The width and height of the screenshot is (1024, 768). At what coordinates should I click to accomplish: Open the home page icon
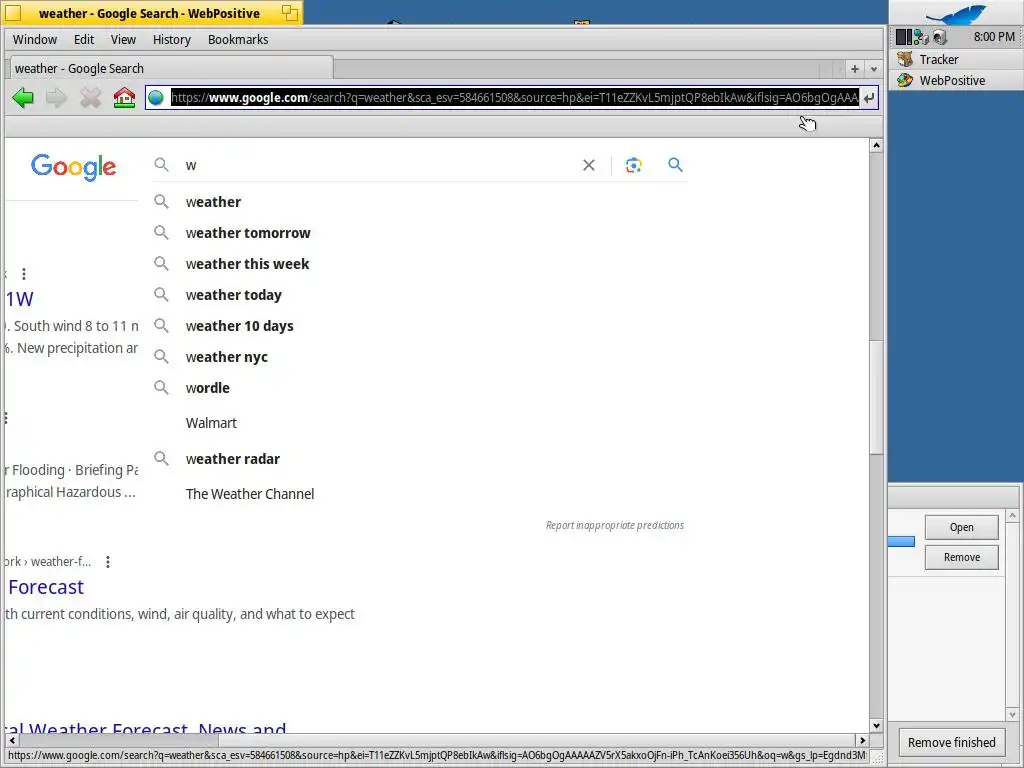(124, 98)
